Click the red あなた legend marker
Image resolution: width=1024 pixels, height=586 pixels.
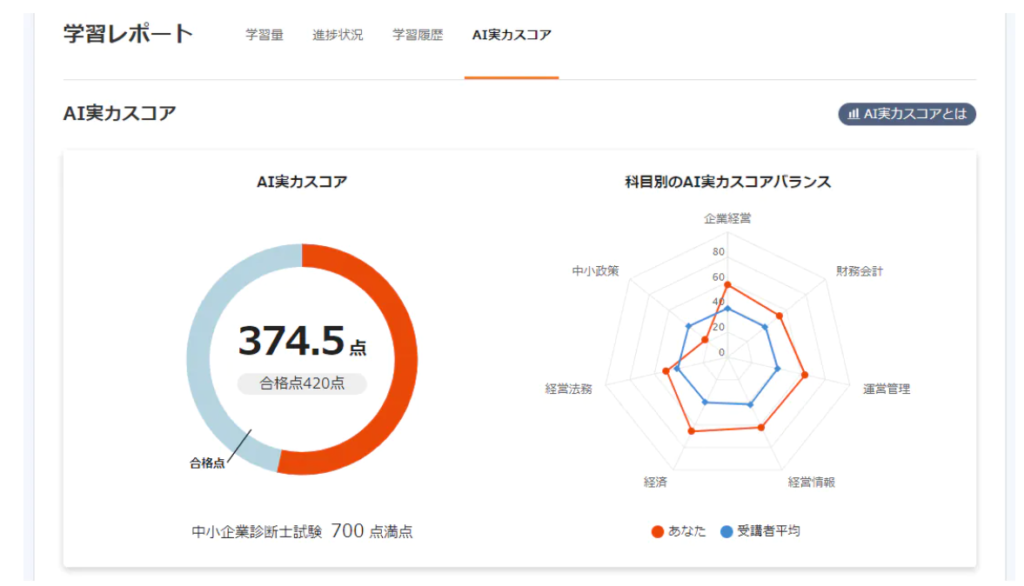coord(657,531)
